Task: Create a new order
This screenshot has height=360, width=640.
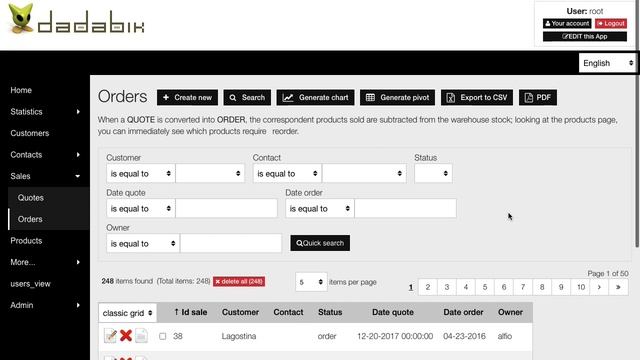Action: [x=187, y=98]
